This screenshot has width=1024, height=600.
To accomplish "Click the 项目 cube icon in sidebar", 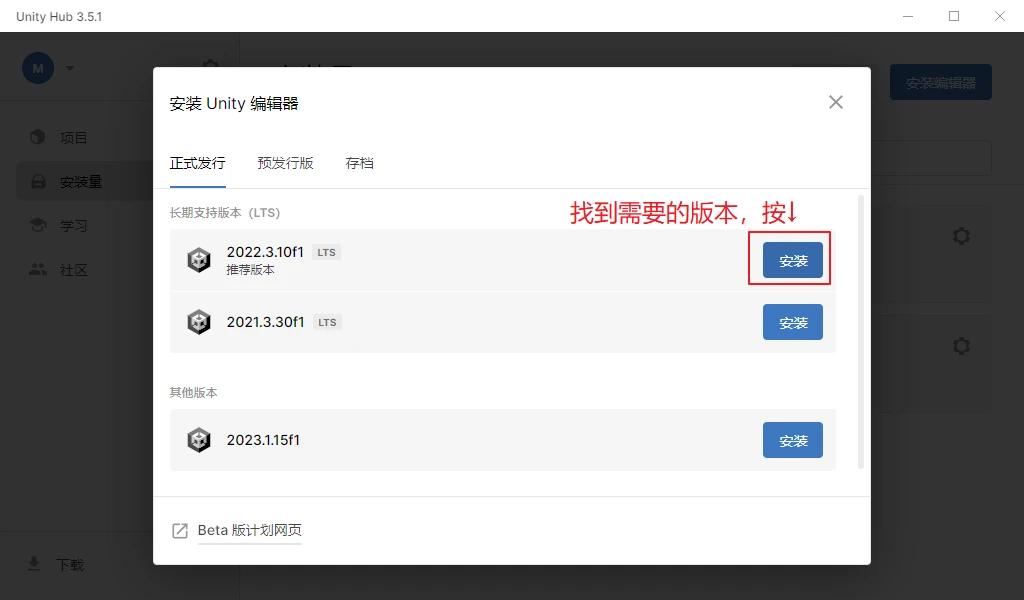I will (38, 137).
